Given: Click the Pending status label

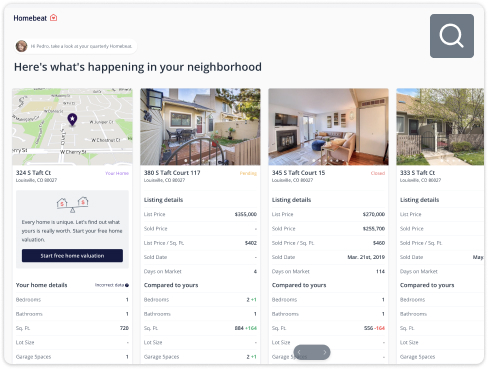Looking at the screenshot, I should tap(248, 173).
